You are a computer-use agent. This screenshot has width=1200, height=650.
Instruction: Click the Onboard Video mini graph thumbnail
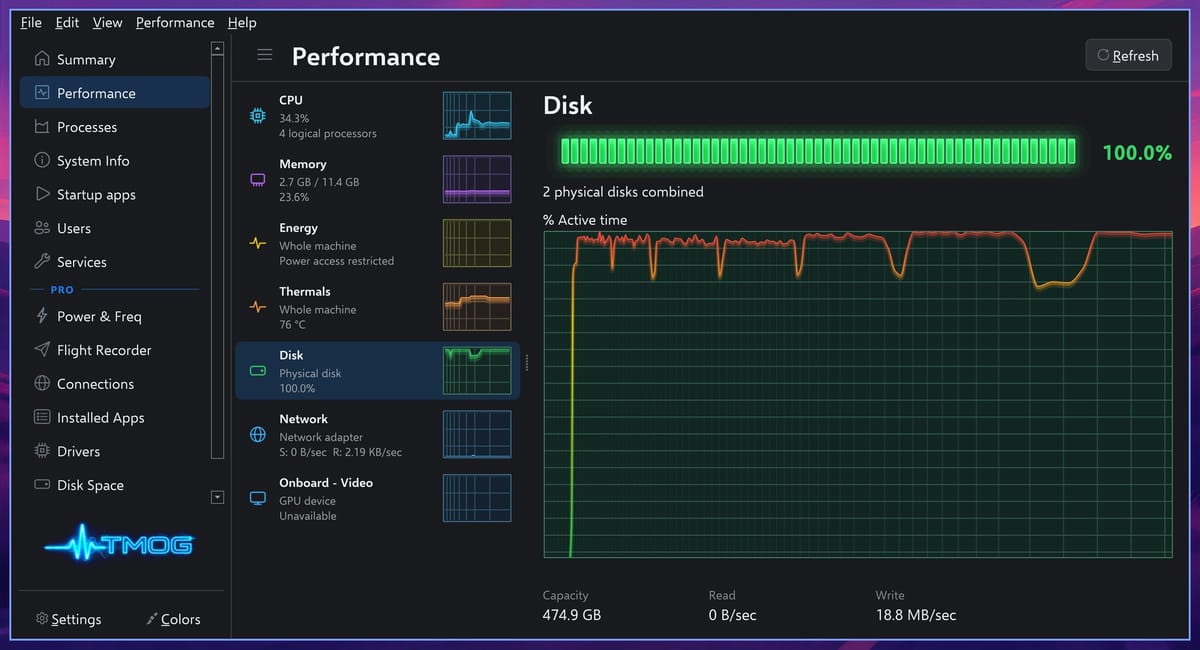tap(477, 498)
